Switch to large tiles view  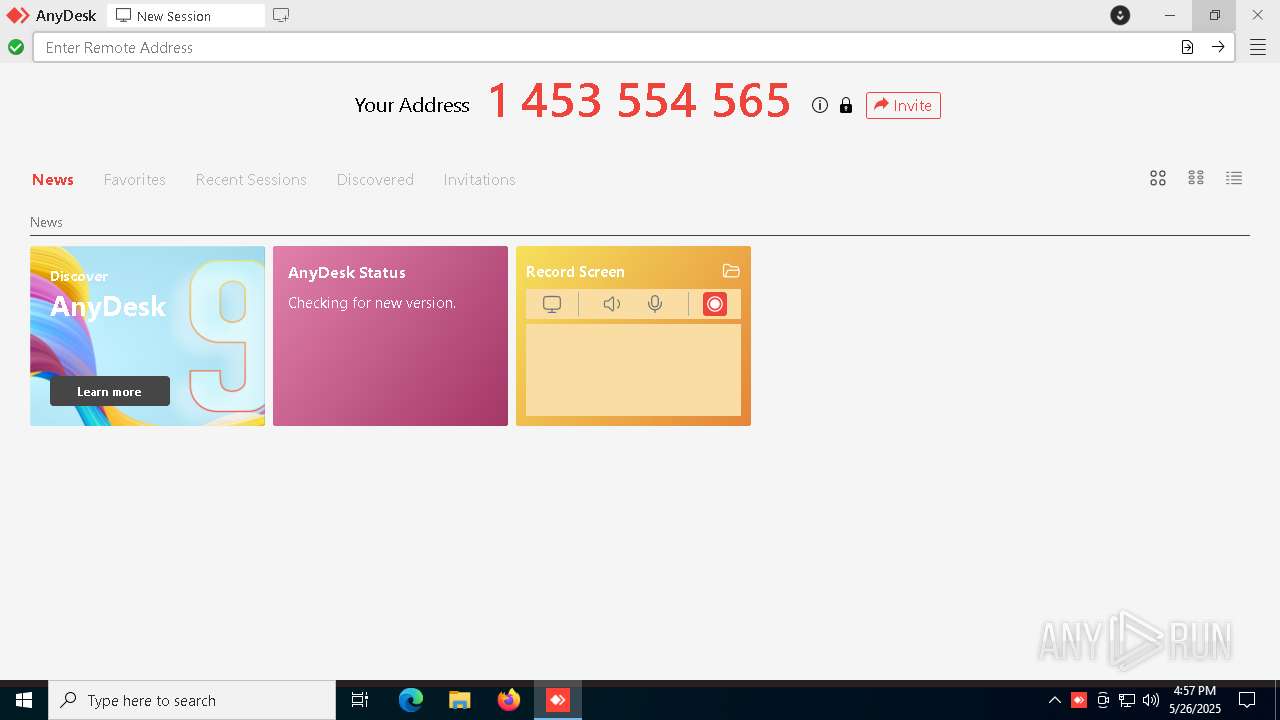point(1158,178)
